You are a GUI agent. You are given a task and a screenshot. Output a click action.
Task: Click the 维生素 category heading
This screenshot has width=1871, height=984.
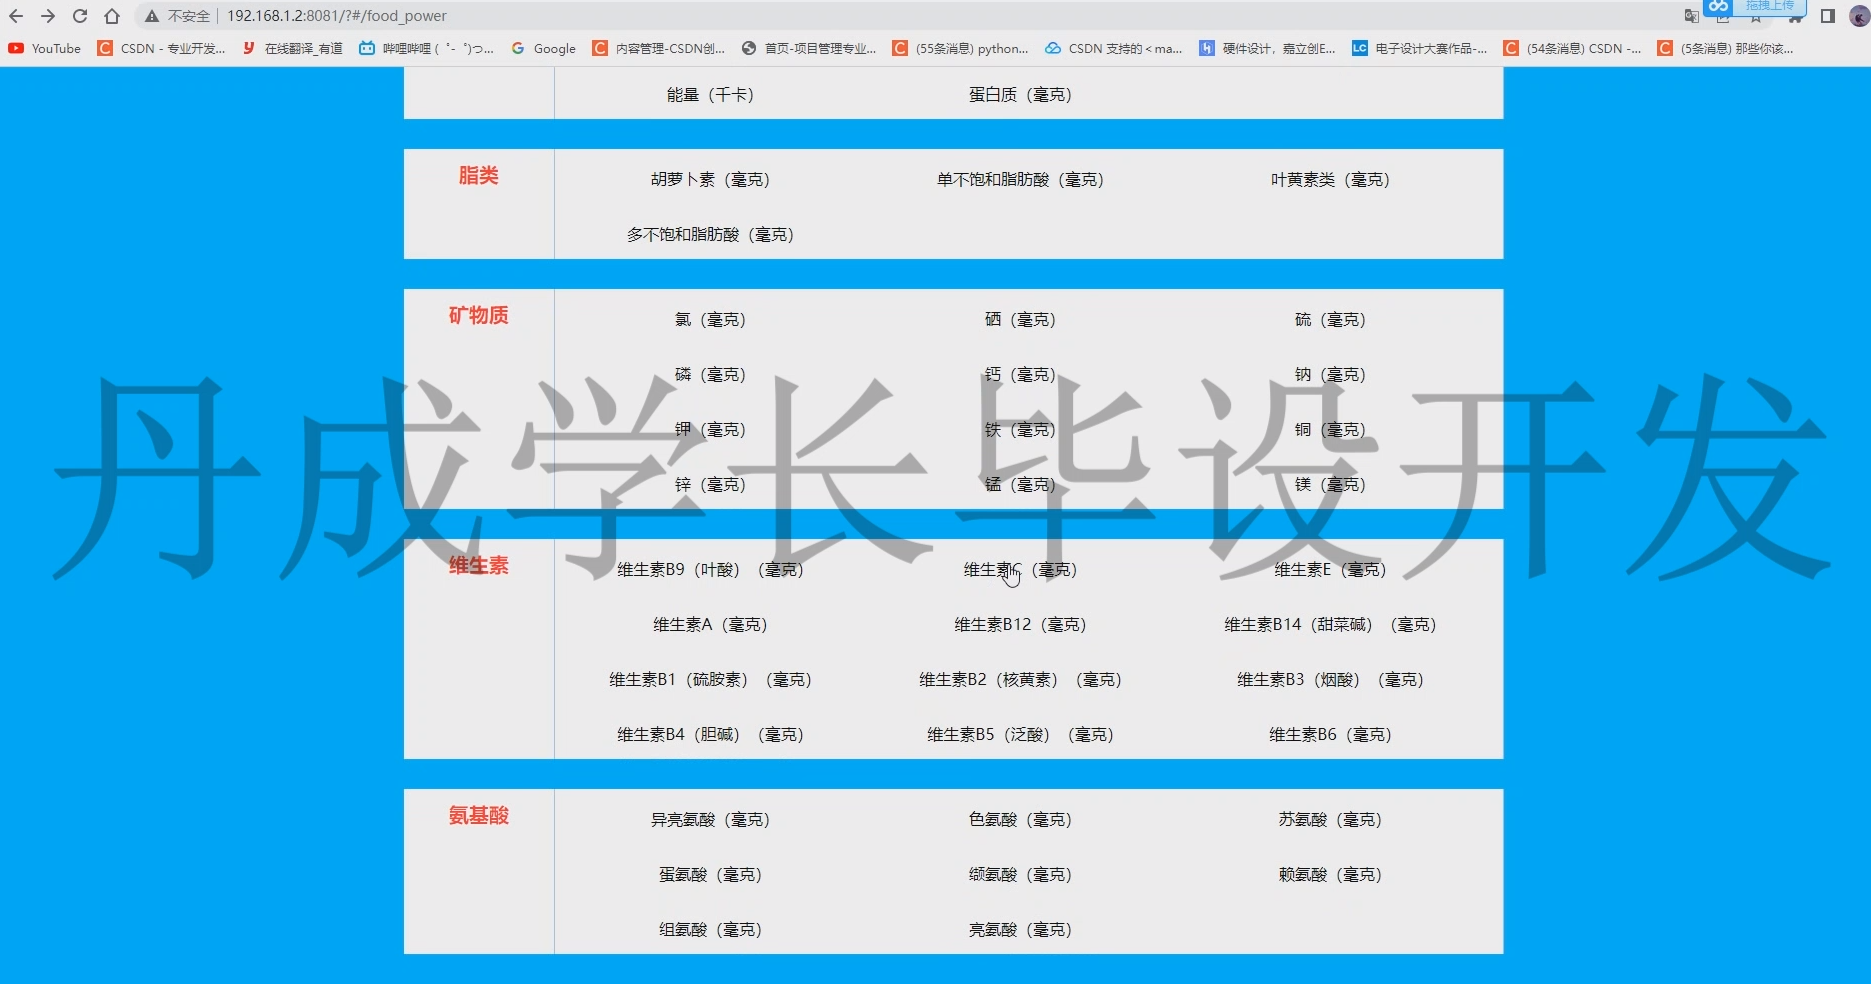[479, 566]
